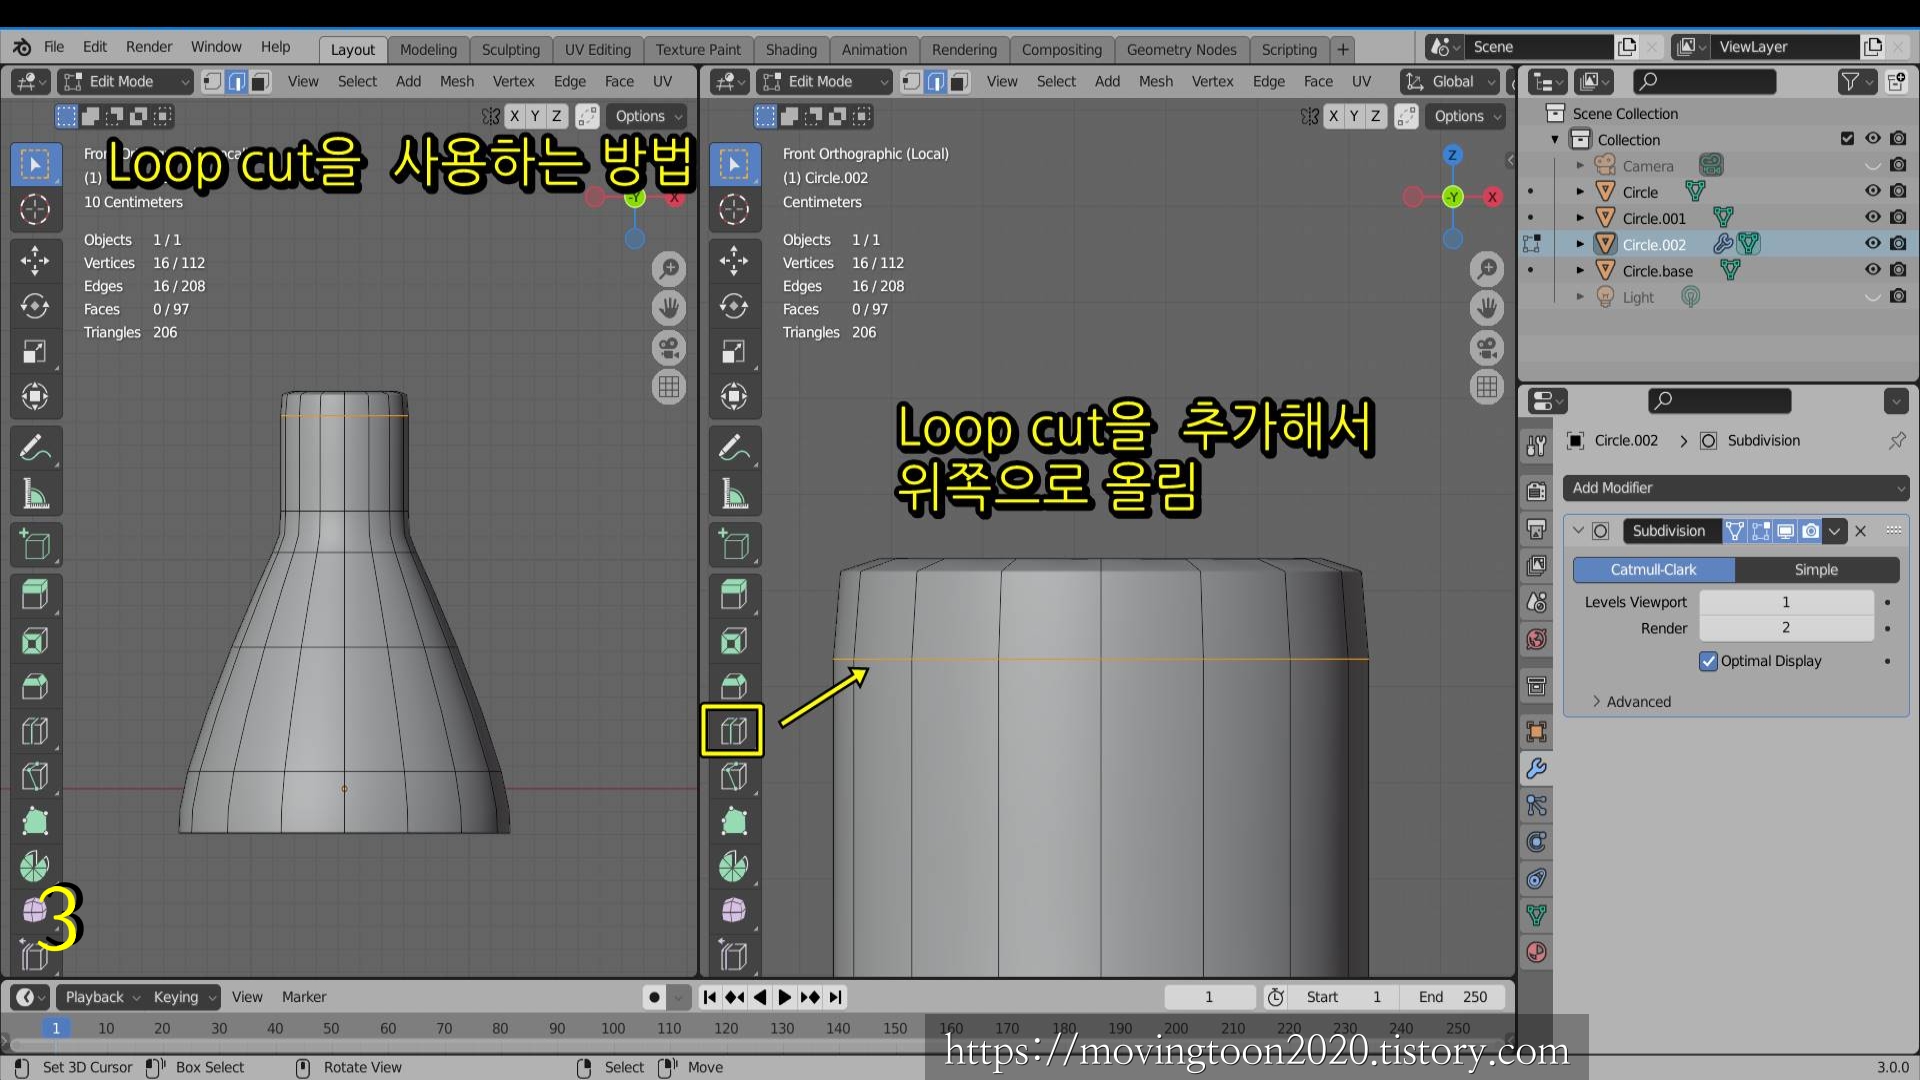Image resolution: width=1920 pixels, height=1080 pixels.
Task: Select Catmull-Clark subdivision type
Action: pos(1654,570)
